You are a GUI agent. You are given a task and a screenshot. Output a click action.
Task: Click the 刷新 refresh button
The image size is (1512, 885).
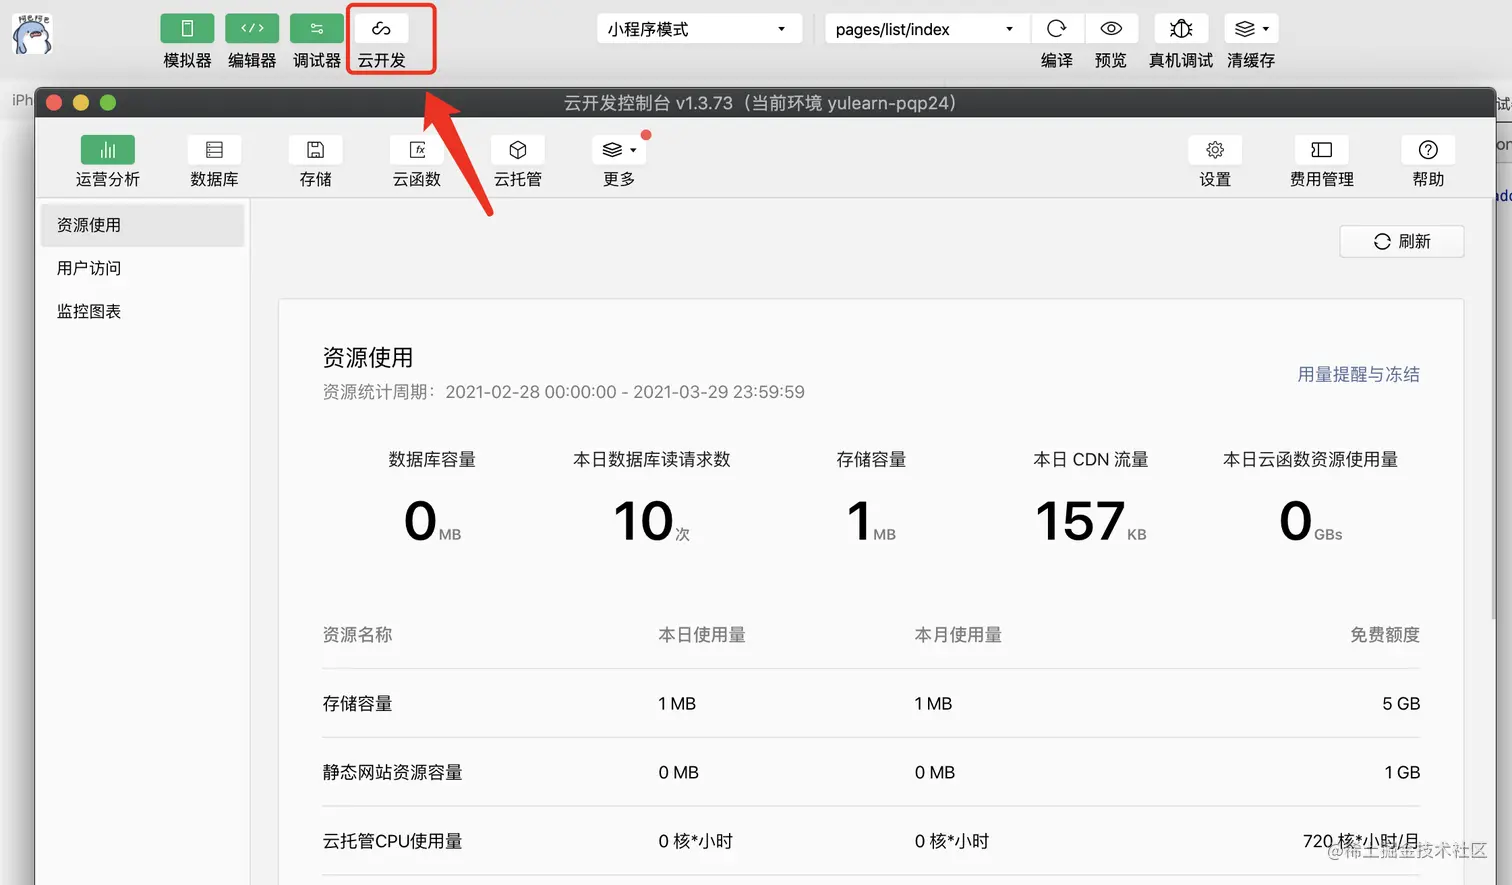coord(1402,241)
